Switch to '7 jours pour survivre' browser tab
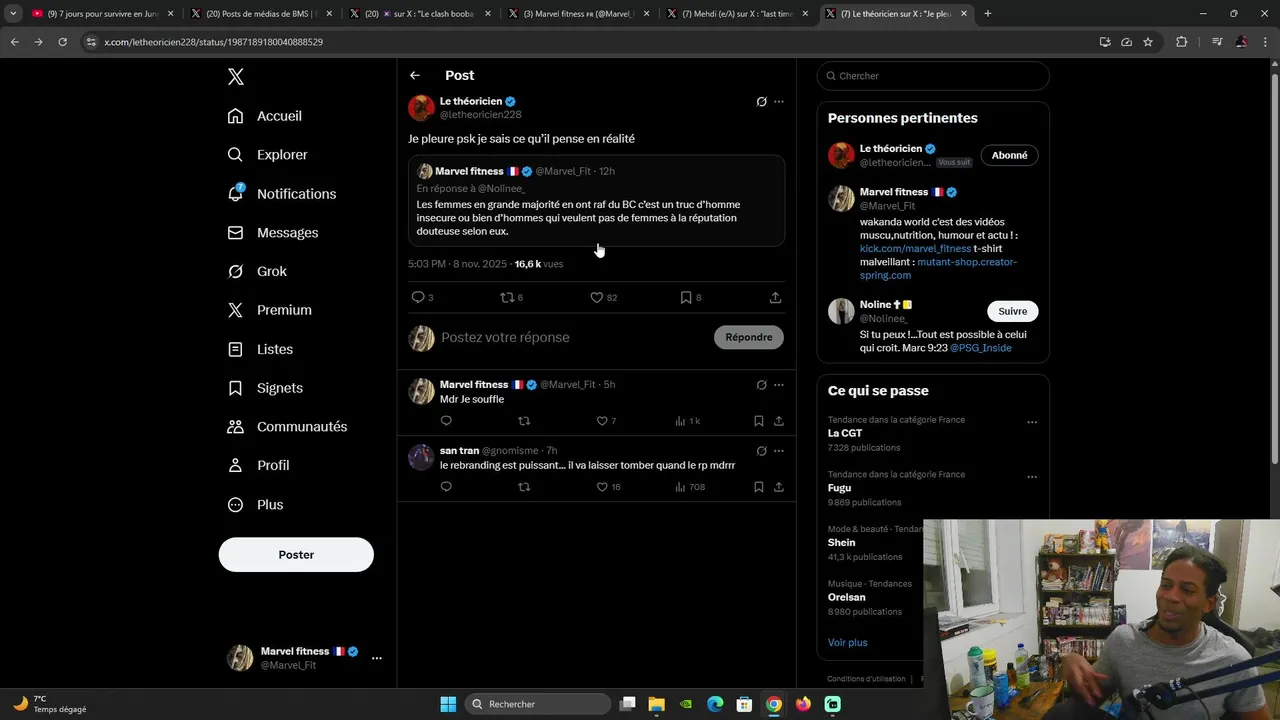 [100, 14]
